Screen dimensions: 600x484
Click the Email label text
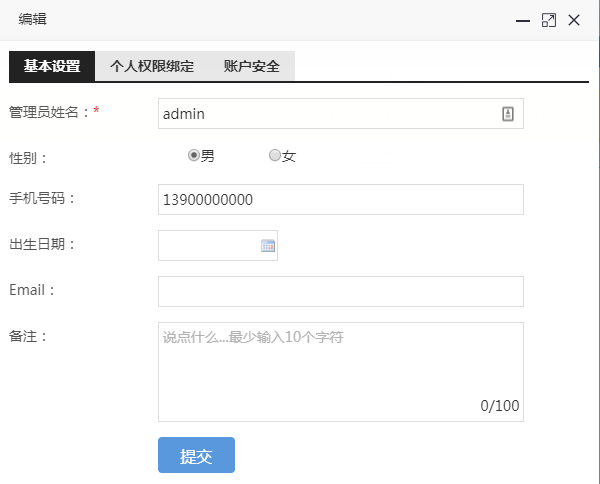pyautogui.click(x=32, y=290)
